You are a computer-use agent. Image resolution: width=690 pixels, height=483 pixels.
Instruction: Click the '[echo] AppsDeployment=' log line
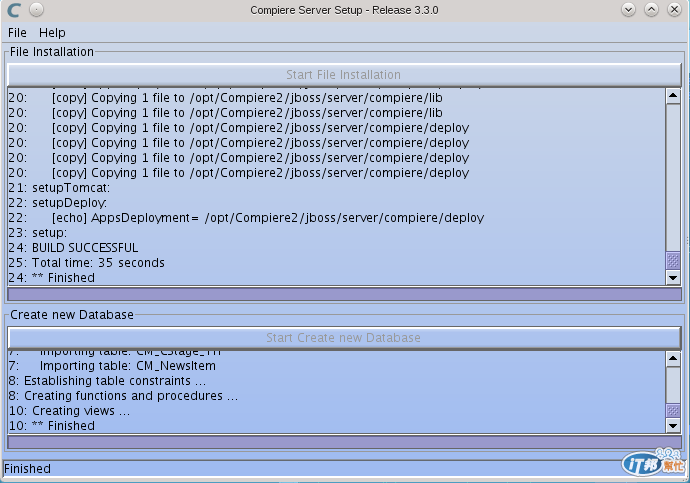(x=246, y=218)
